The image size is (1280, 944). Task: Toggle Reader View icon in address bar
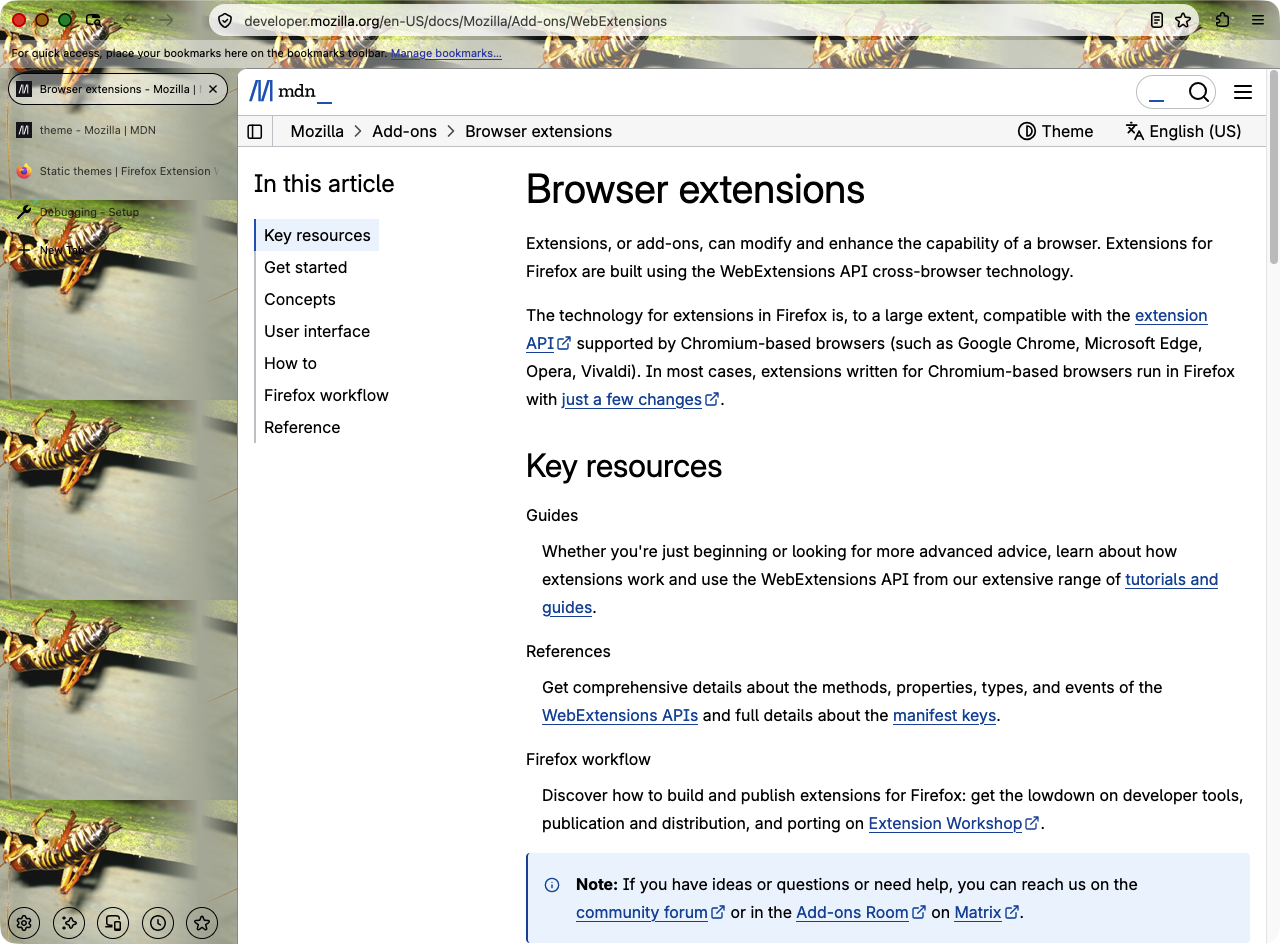pyautogui.click(x=1157, y=20)
